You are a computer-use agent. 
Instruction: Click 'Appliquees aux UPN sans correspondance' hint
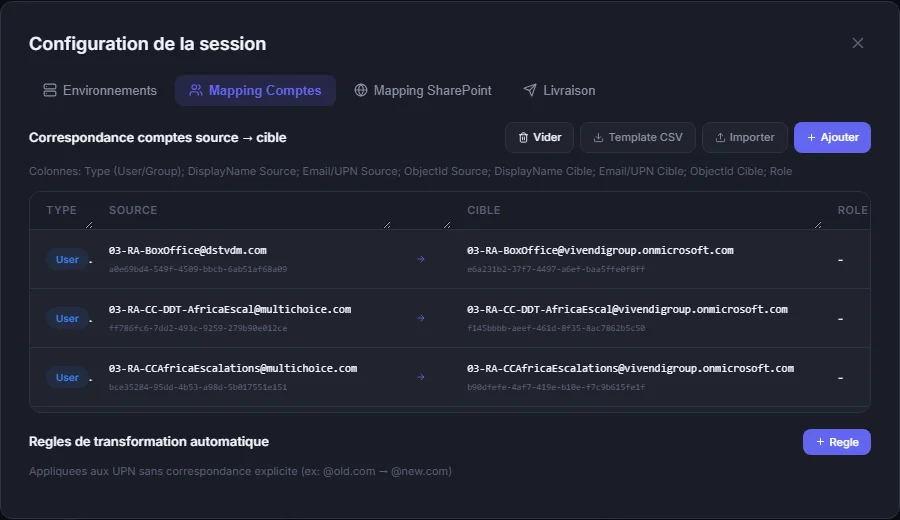[x=240, y=471]
